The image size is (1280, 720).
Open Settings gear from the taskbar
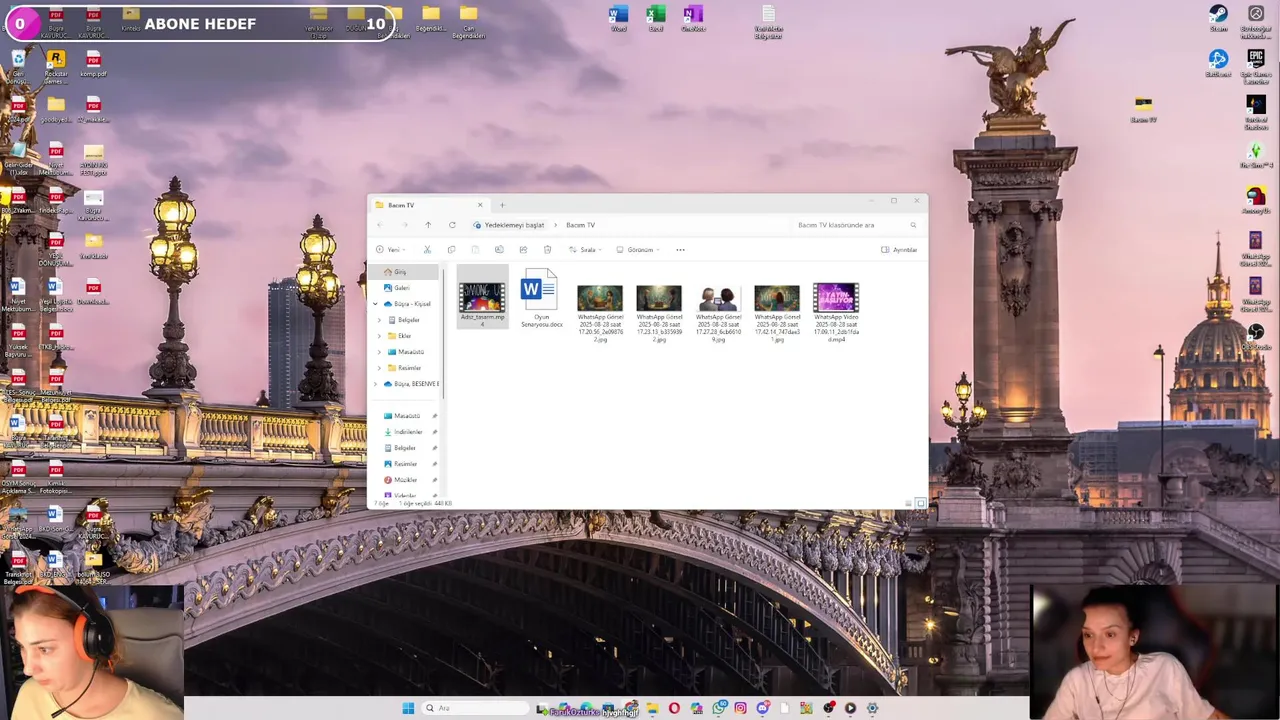tap(872, 708)
